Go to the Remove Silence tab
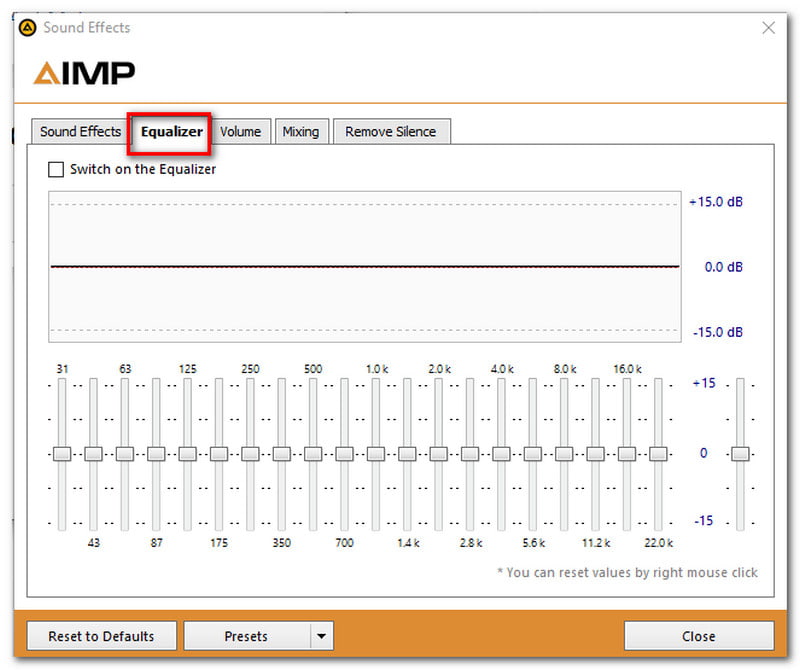The width and height of the screenshot is (800, 670). [391, 132]
